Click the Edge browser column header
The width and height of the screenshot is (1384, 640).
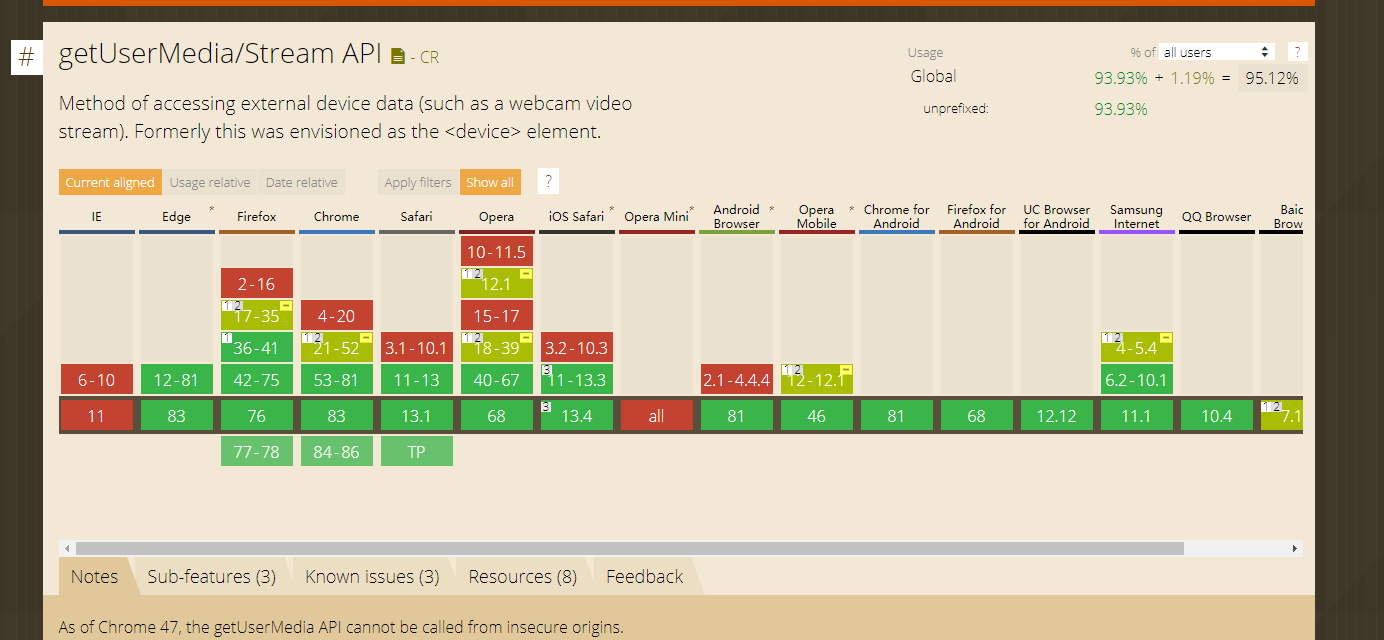coord(176,217)
